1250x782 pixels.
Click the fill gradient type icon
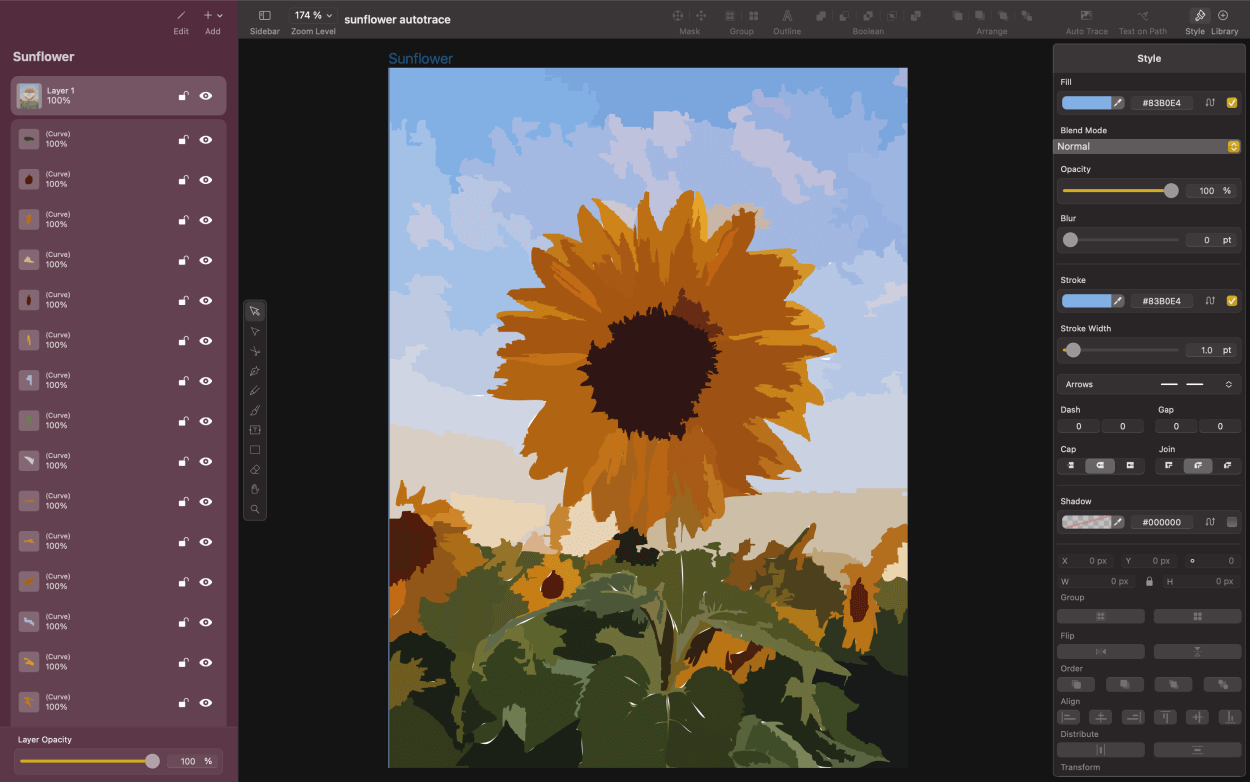click(1210, 103)
